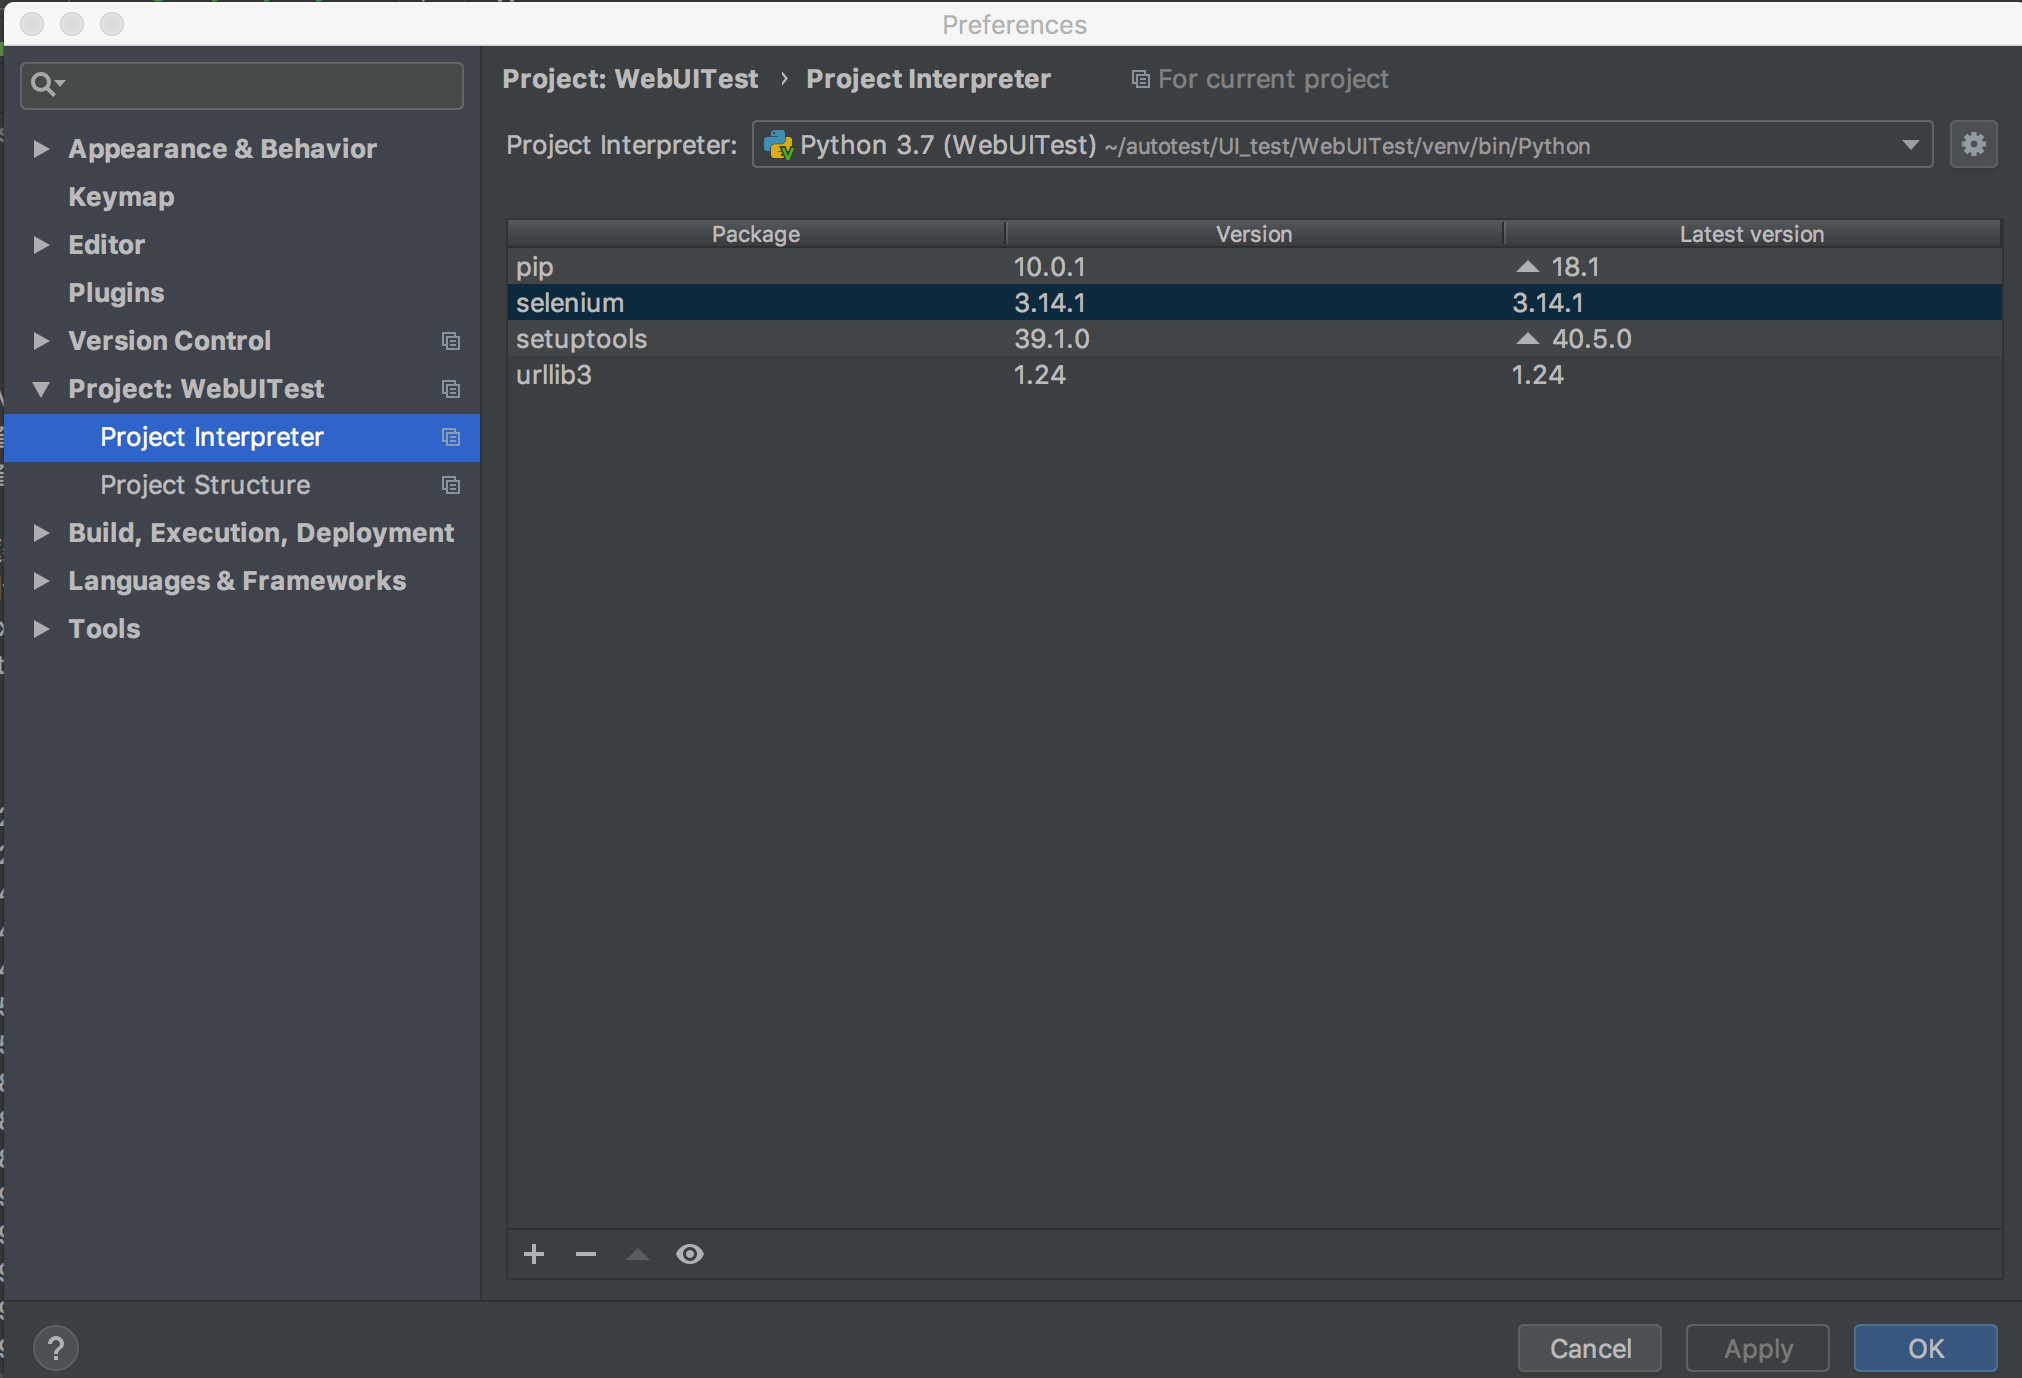2022x1378 pixels.
Task: Click the red close window button
Action: (32, 24)
